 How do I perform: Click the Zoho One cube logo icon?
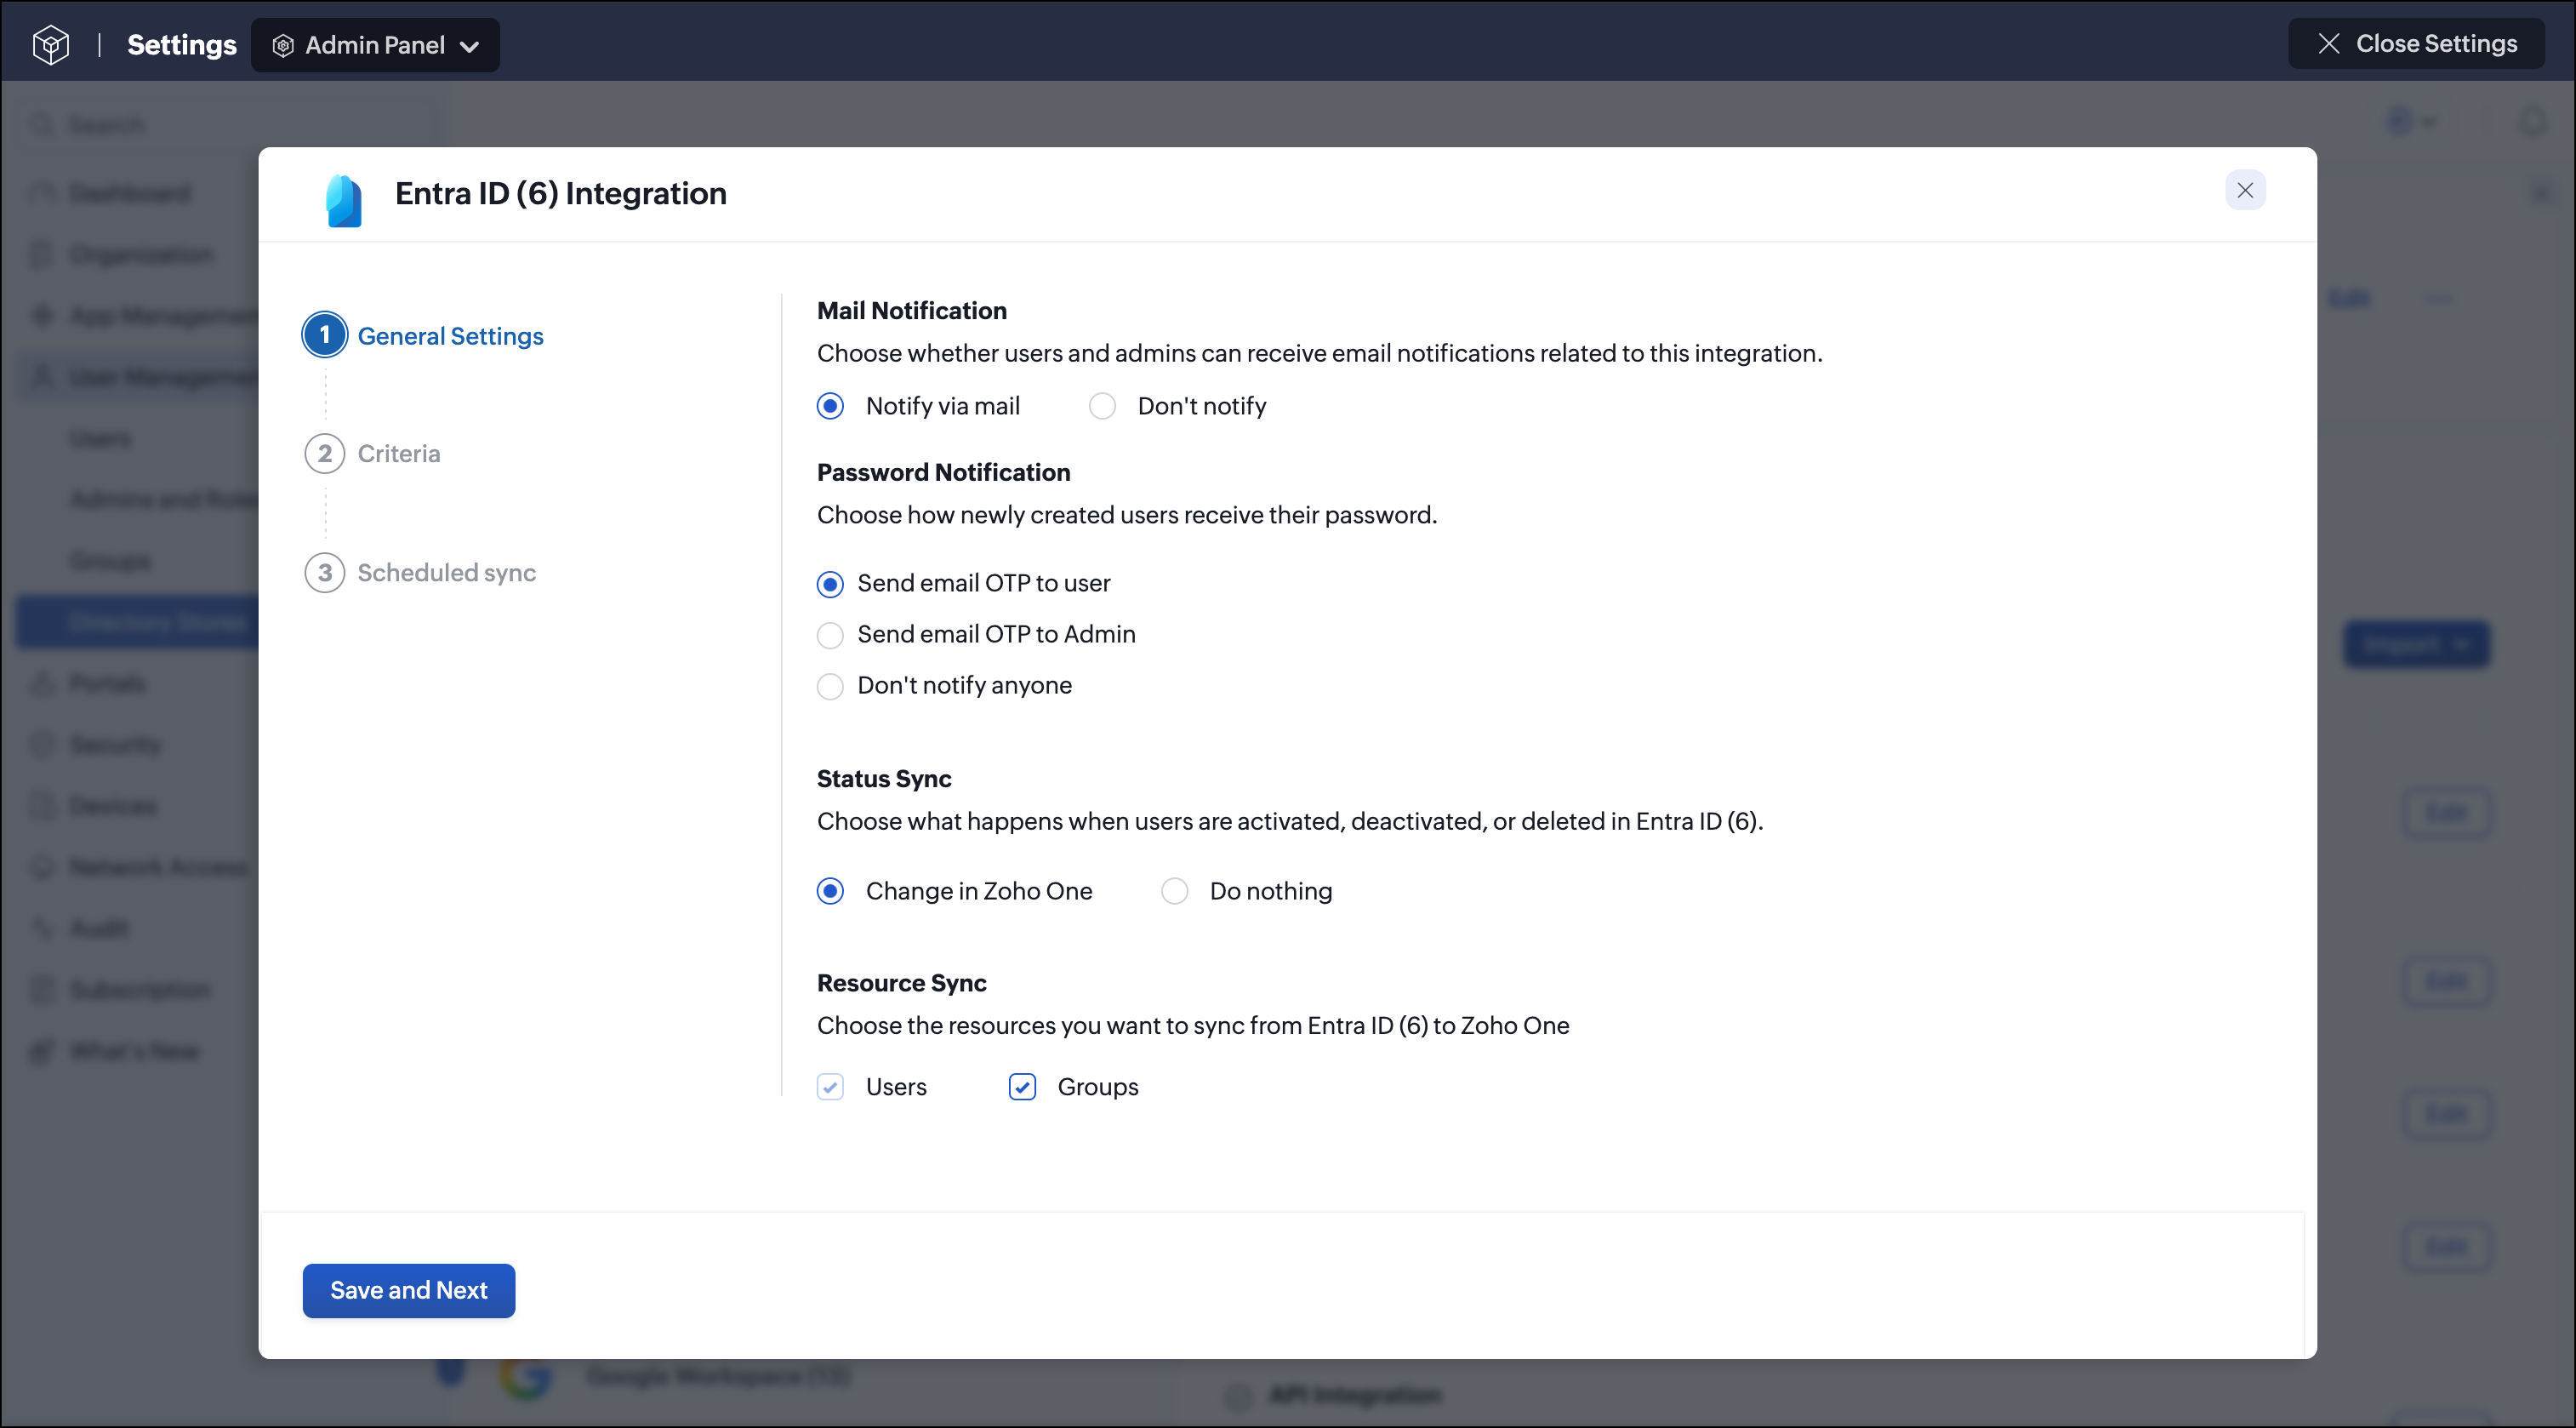coord(50,45)
